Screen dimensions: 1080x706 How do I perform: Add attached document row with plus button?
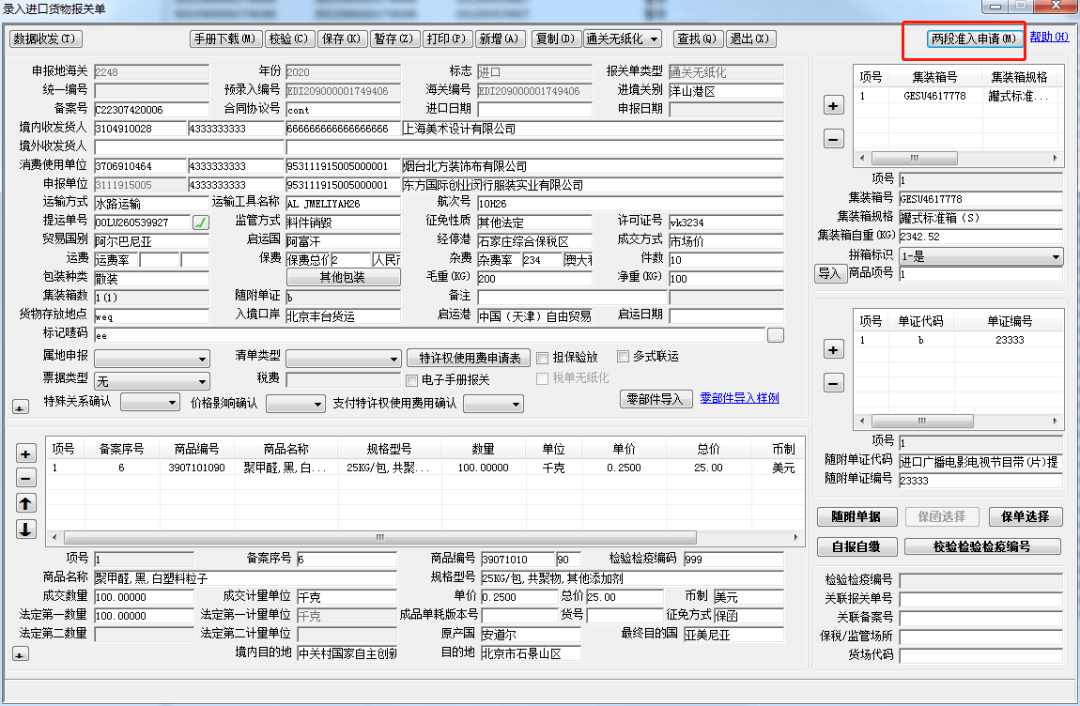click(x=833, y=350)
